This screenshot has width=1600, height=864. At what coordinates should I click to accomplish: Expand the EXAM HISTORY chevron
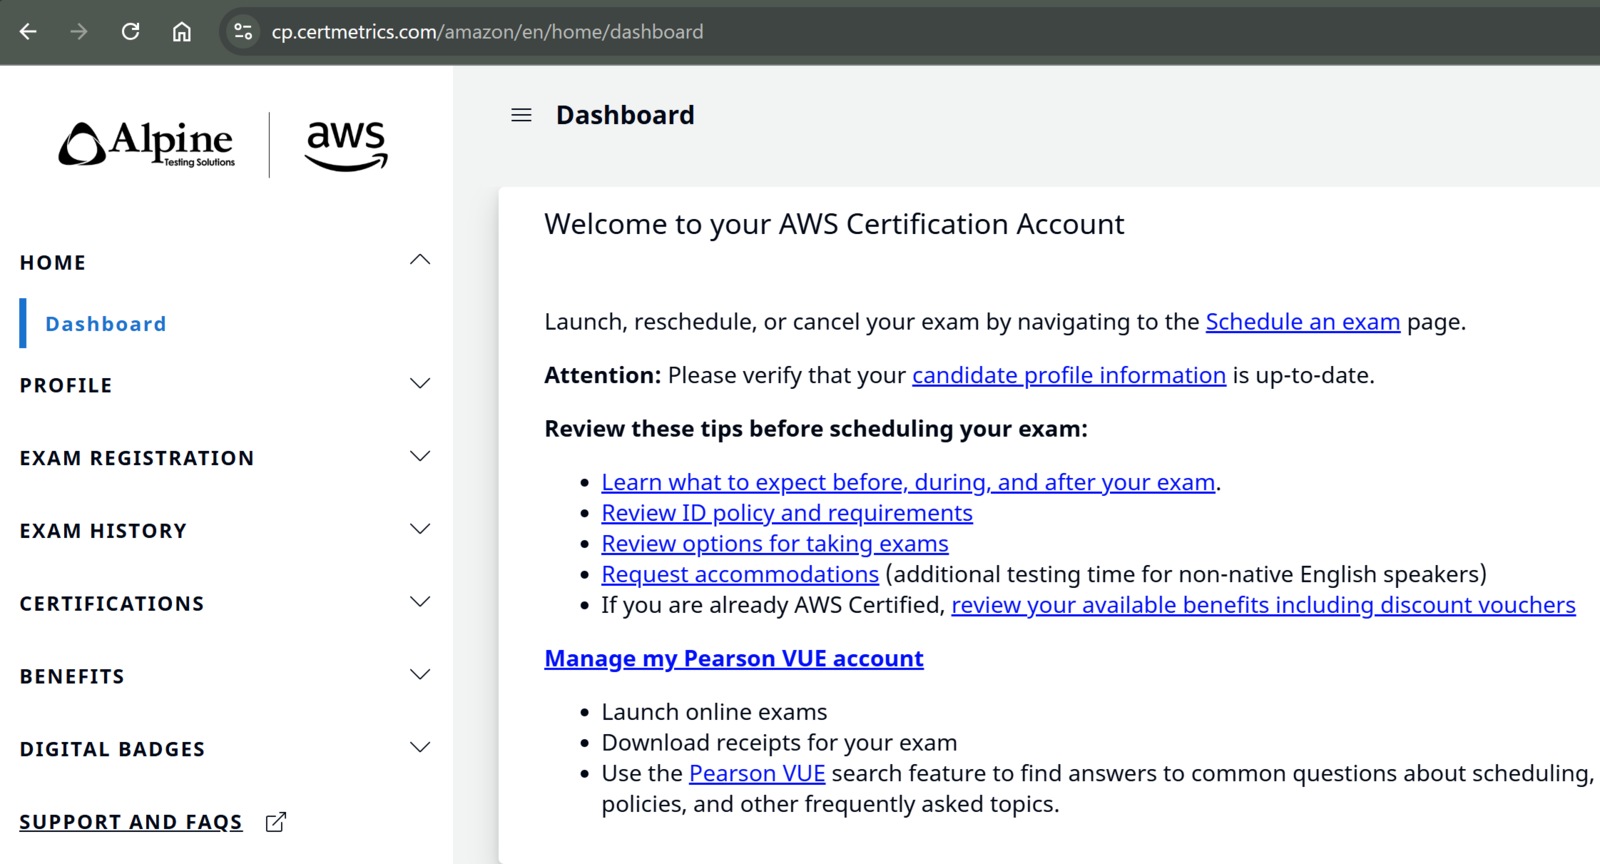tap(420, 530)
